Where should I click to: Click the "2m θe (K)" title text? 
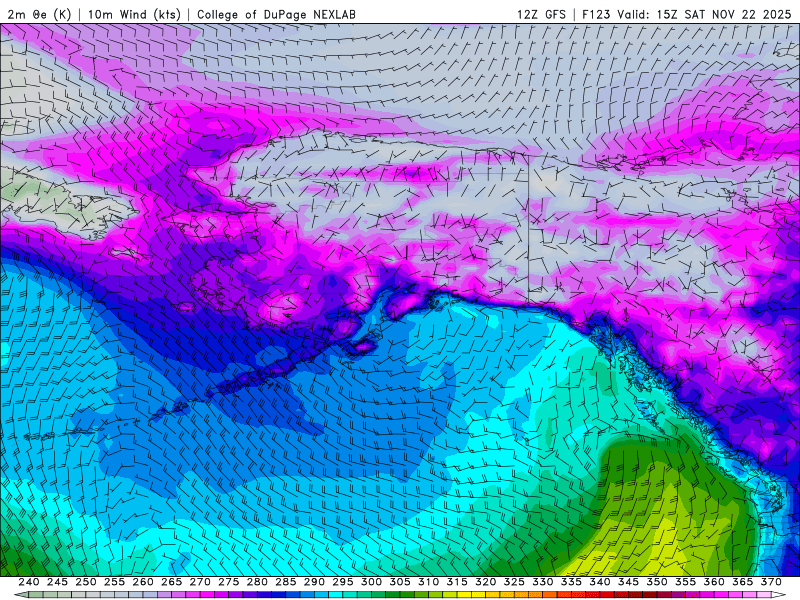pos(39,14)
